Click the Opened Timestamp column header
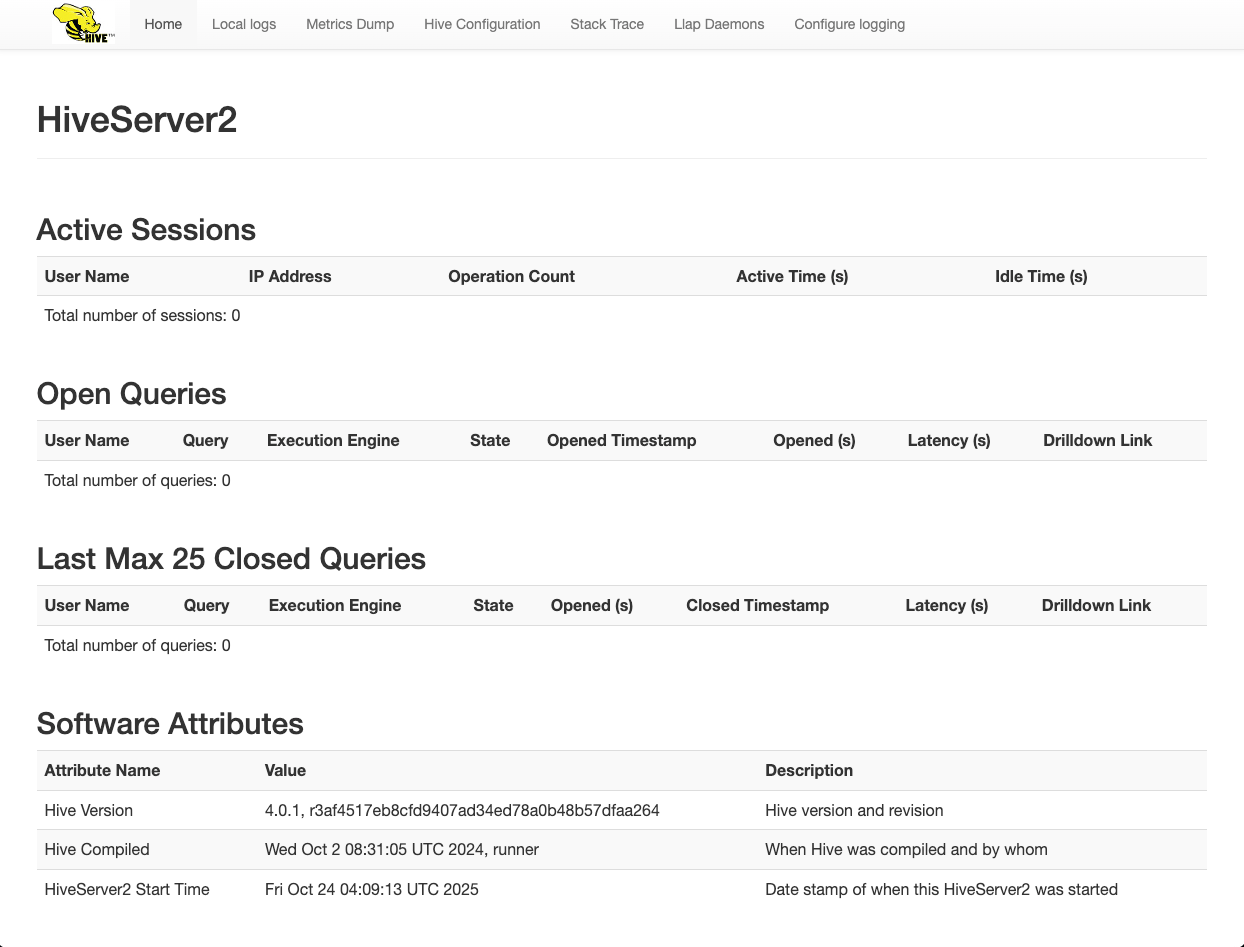 coord(621,440)
